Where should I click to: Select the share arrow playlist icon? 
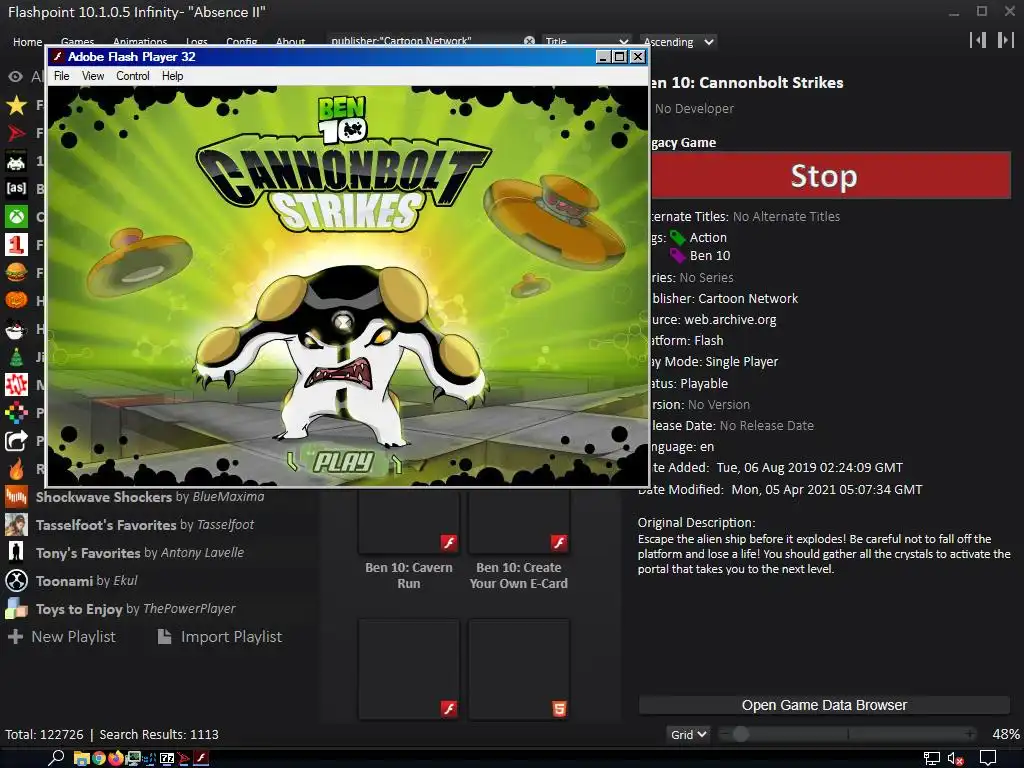click(16, 441)
